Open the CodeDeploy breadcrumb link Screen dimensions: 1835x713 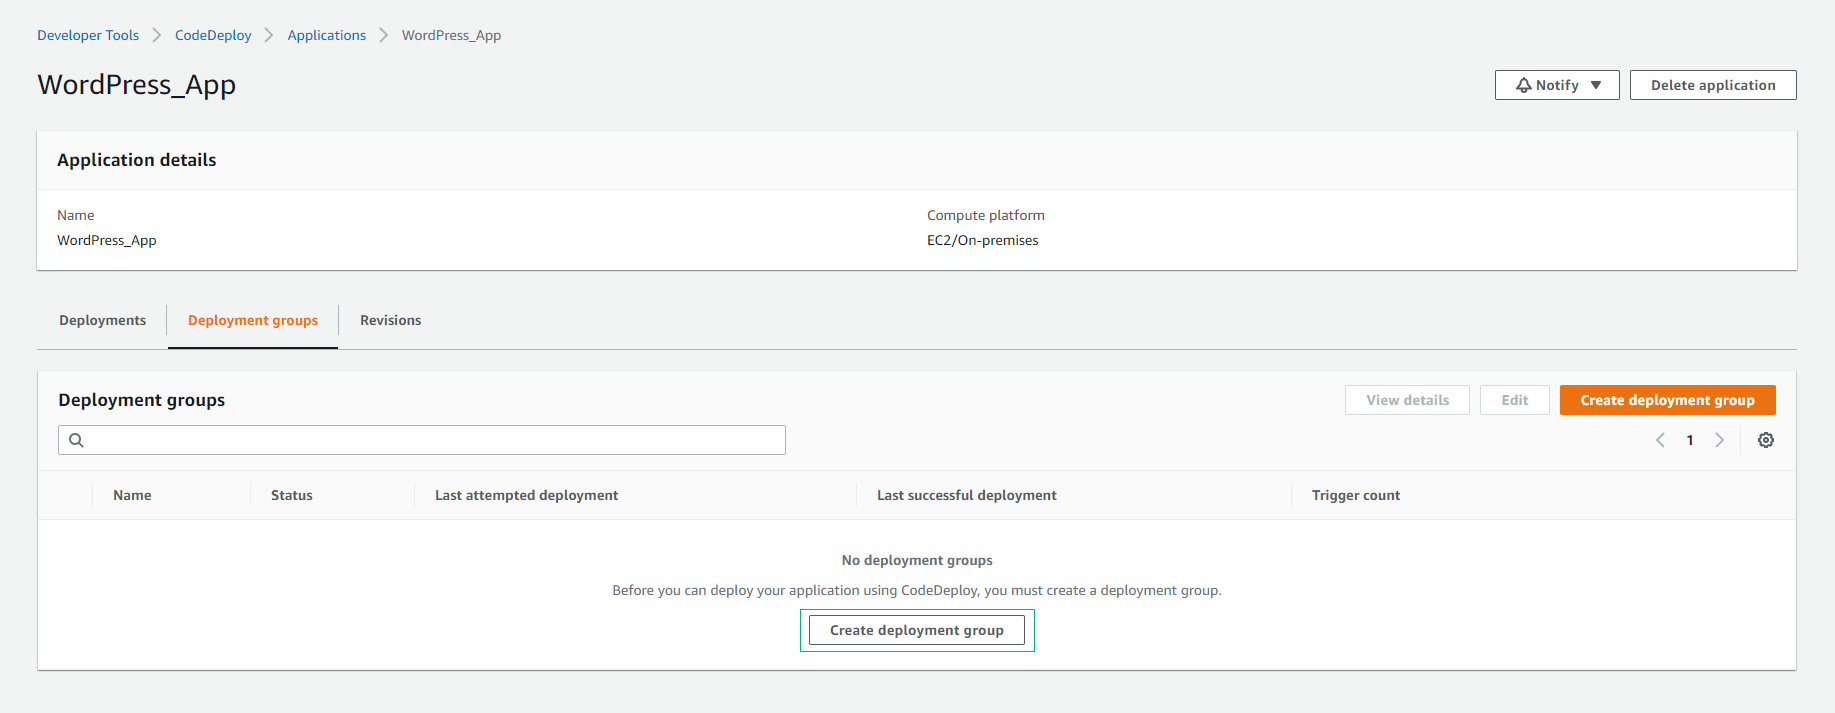point(213,35)
